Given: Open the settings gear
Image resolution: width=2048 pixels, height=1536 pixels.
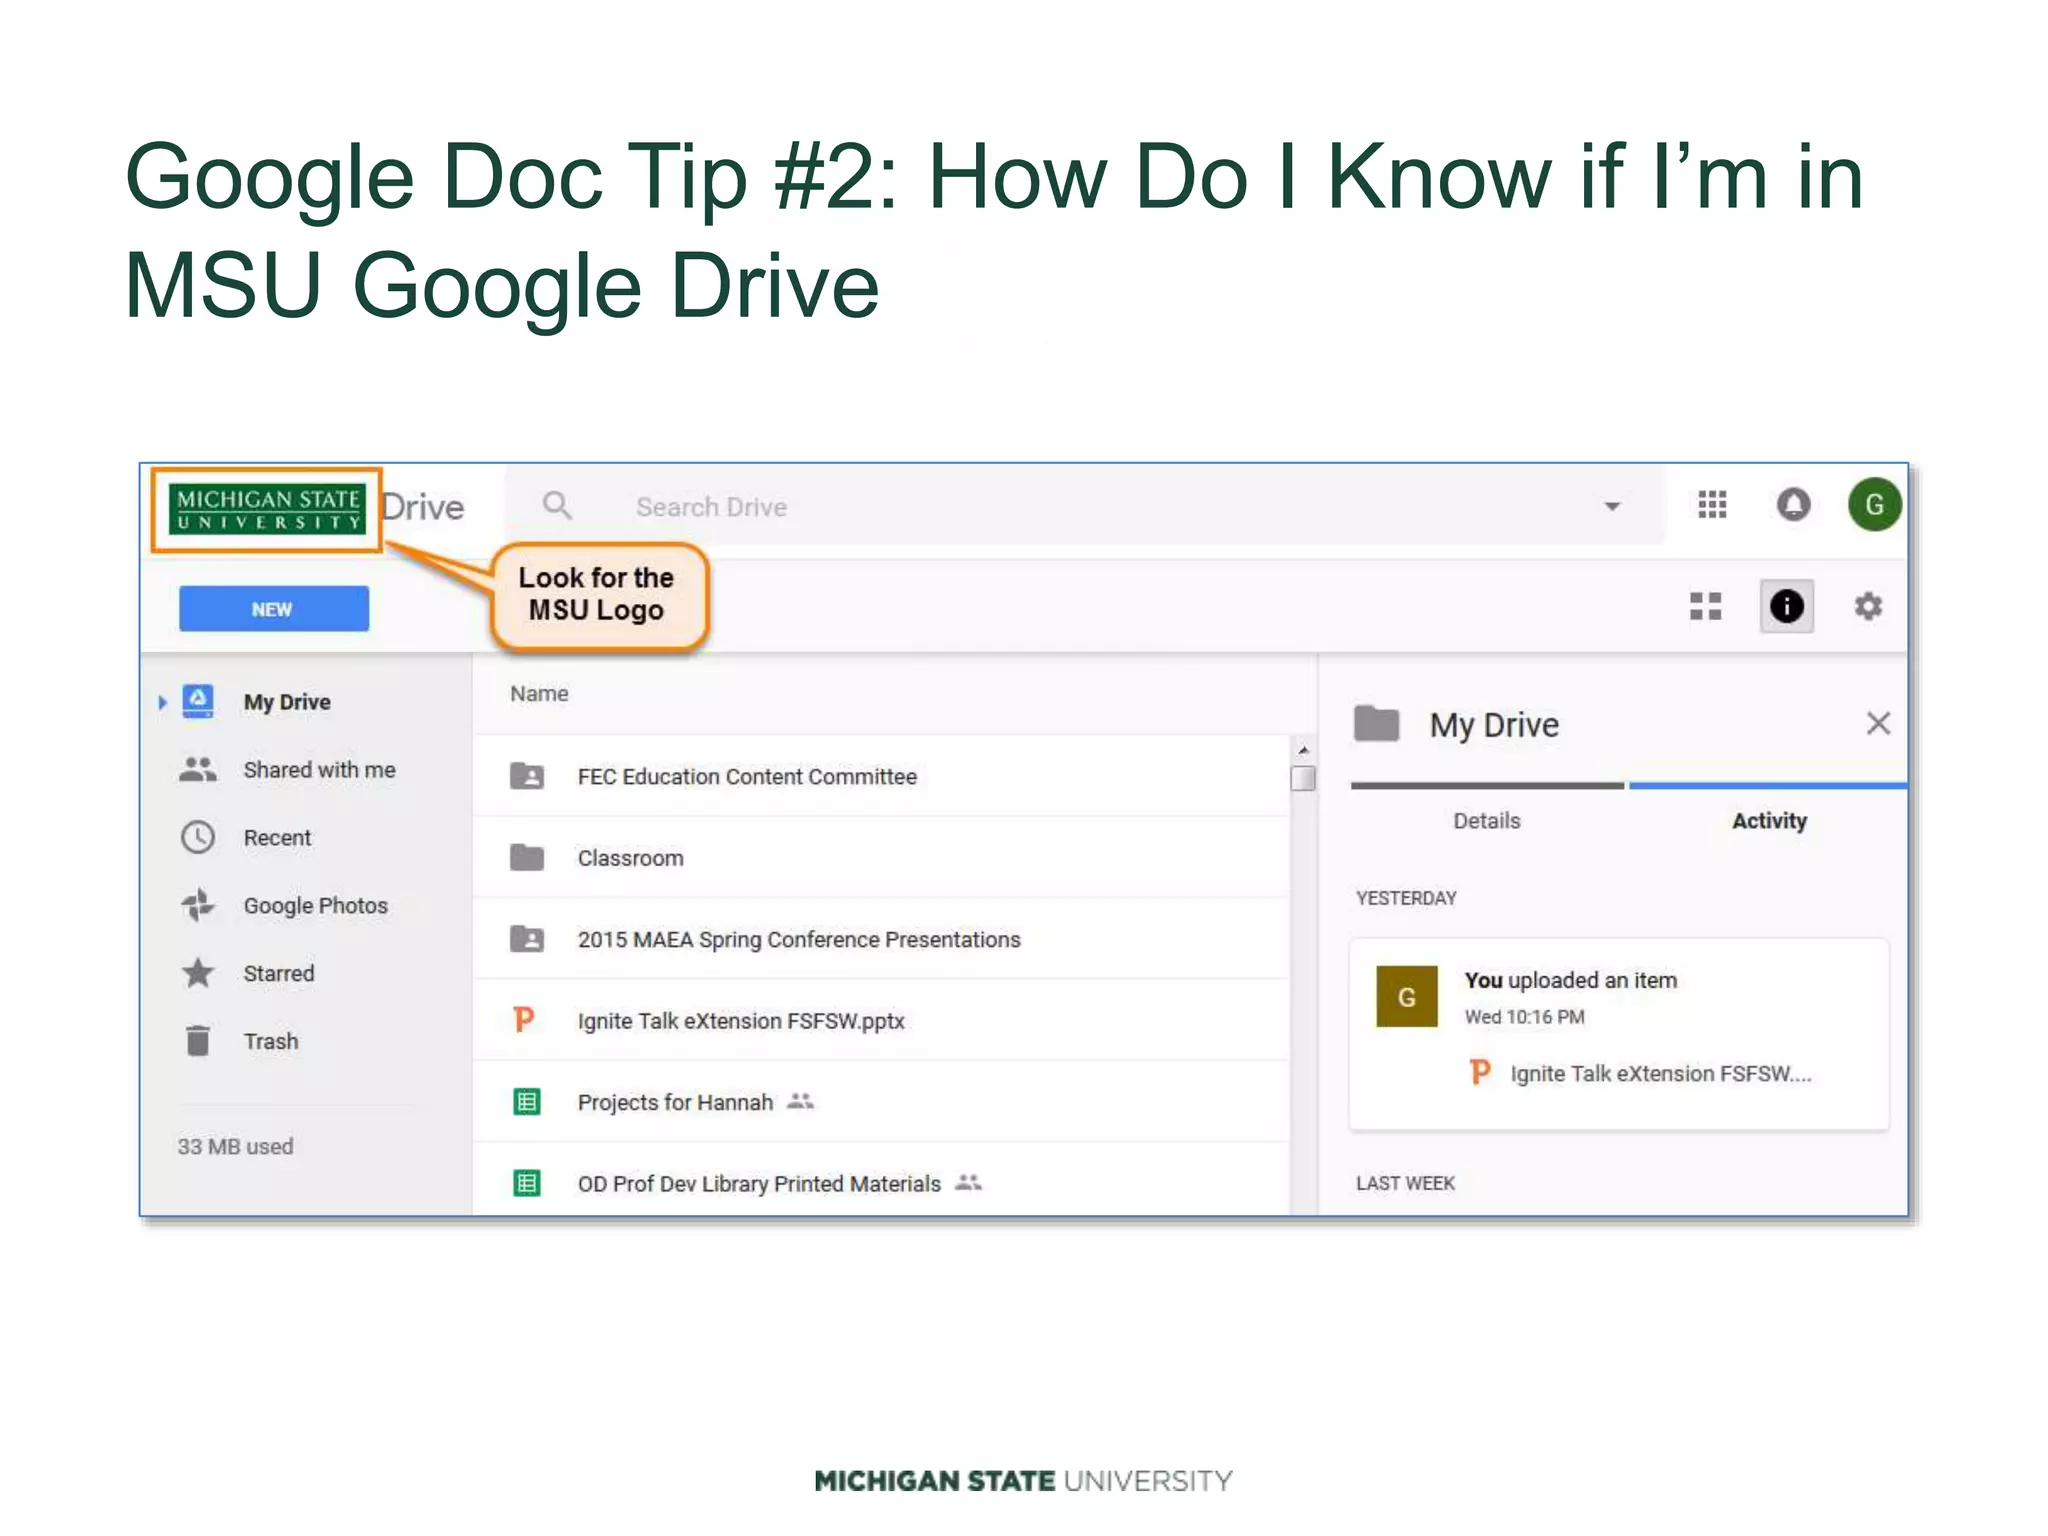Looking at the screenshot, I should coord(1868,606).
